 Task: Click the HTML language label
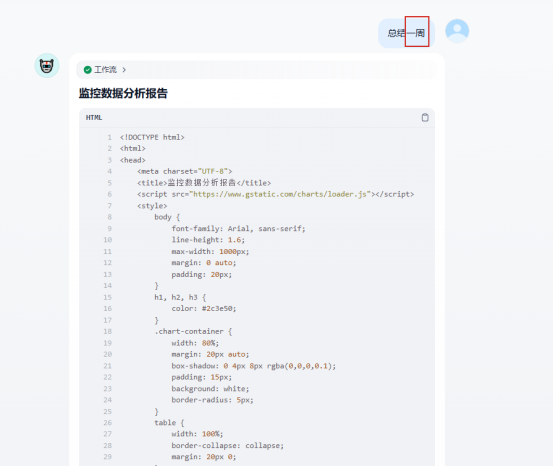tap(94, 118)
